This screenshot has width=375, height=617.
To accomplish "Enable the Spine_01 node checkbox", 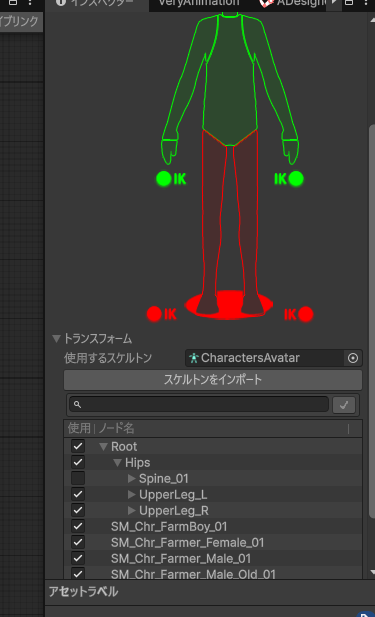I will click(x=78, y=478).
